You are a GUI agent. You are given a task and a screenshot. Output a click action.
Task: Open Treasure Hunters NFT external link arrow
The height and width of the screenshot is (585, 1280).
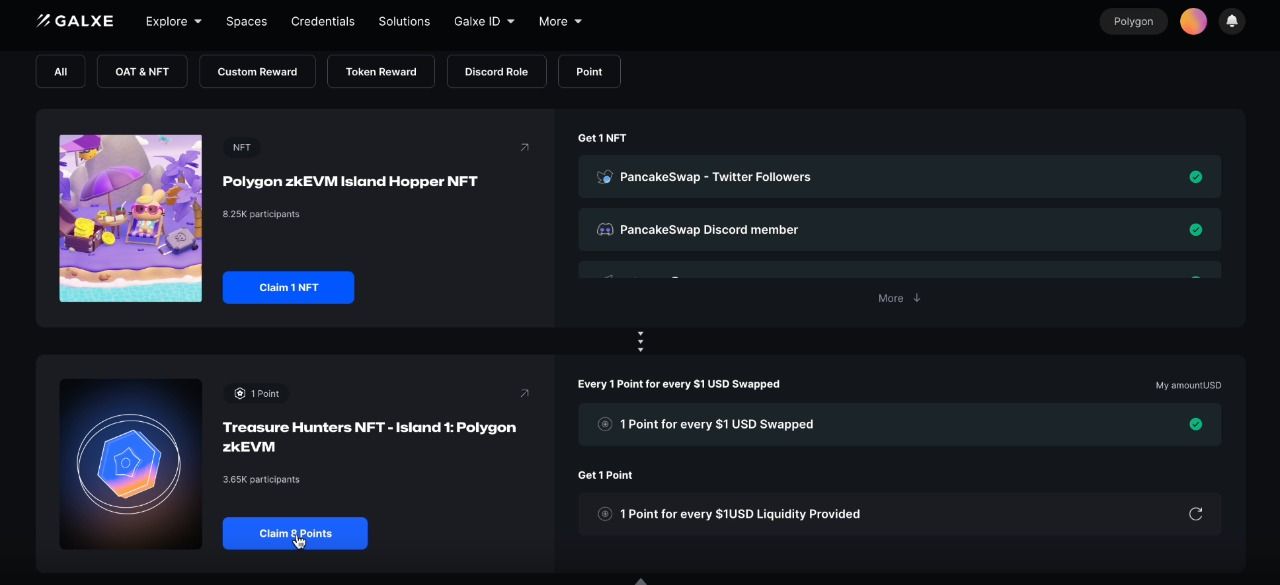coord(524,393)
